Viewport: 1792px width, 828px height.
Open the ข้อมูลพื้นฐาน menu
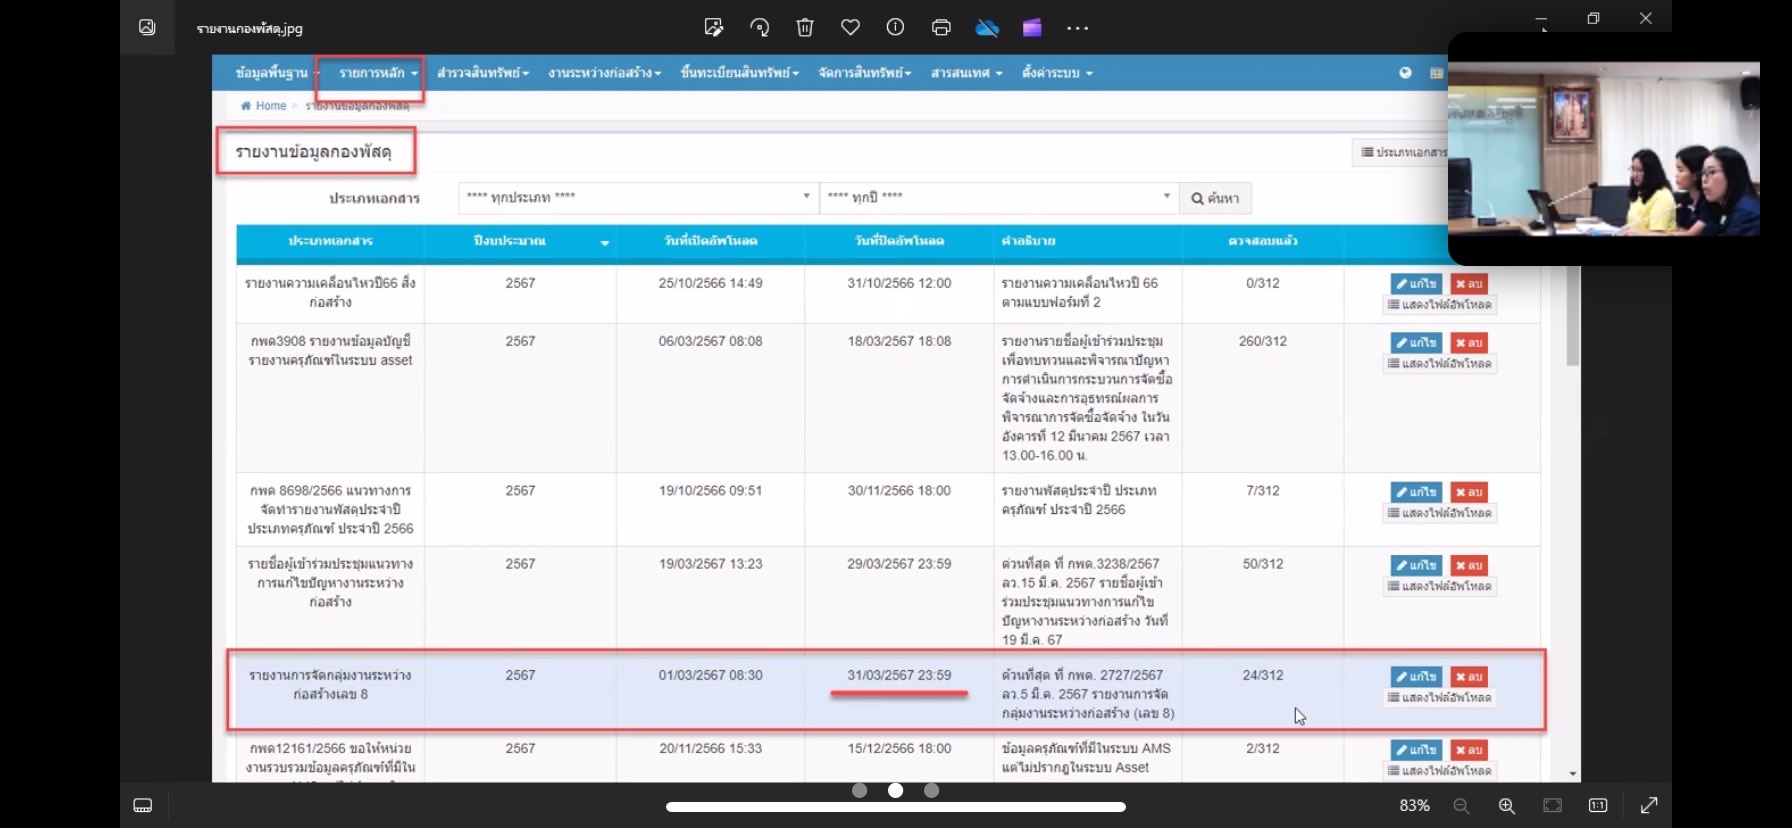tap(277, 73)
